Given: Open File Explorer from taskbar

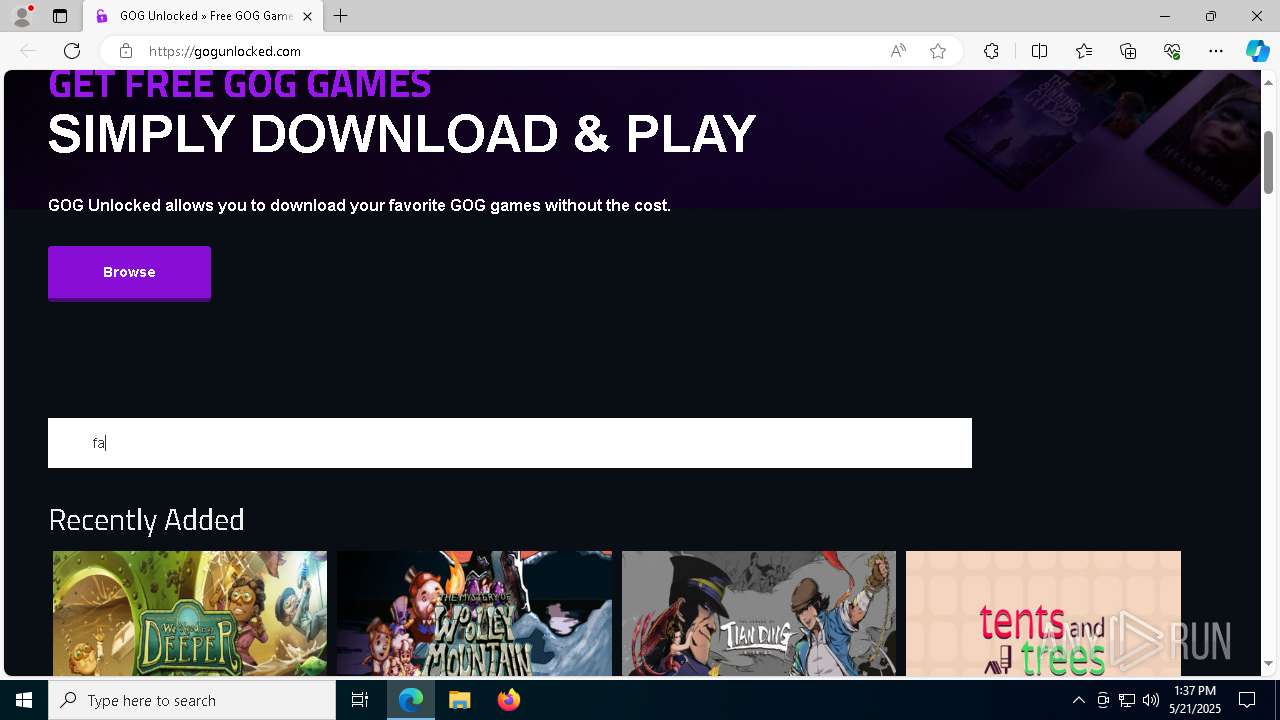Looking at the screenshot, I should (459, 700).
